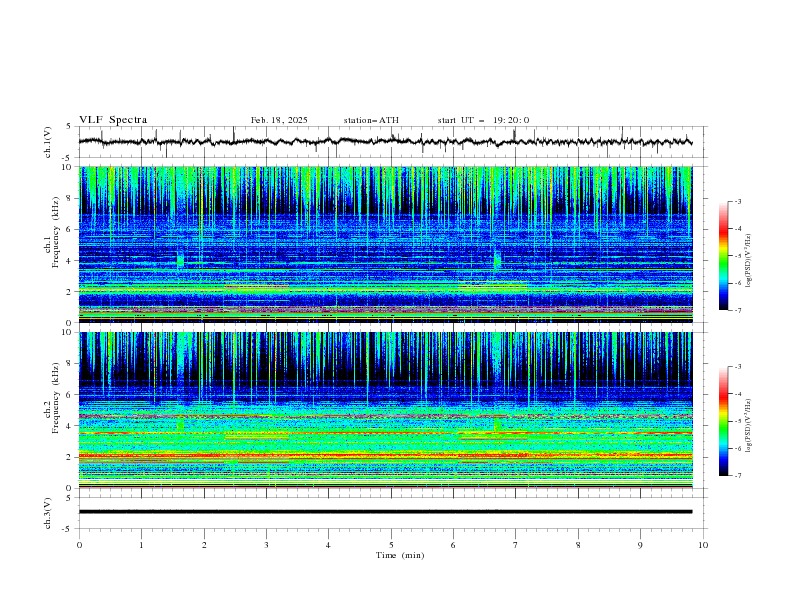The image size is (792, 612).
Task: Click the ch.1(V) waveform trace
Action: (x=385, y=141)
